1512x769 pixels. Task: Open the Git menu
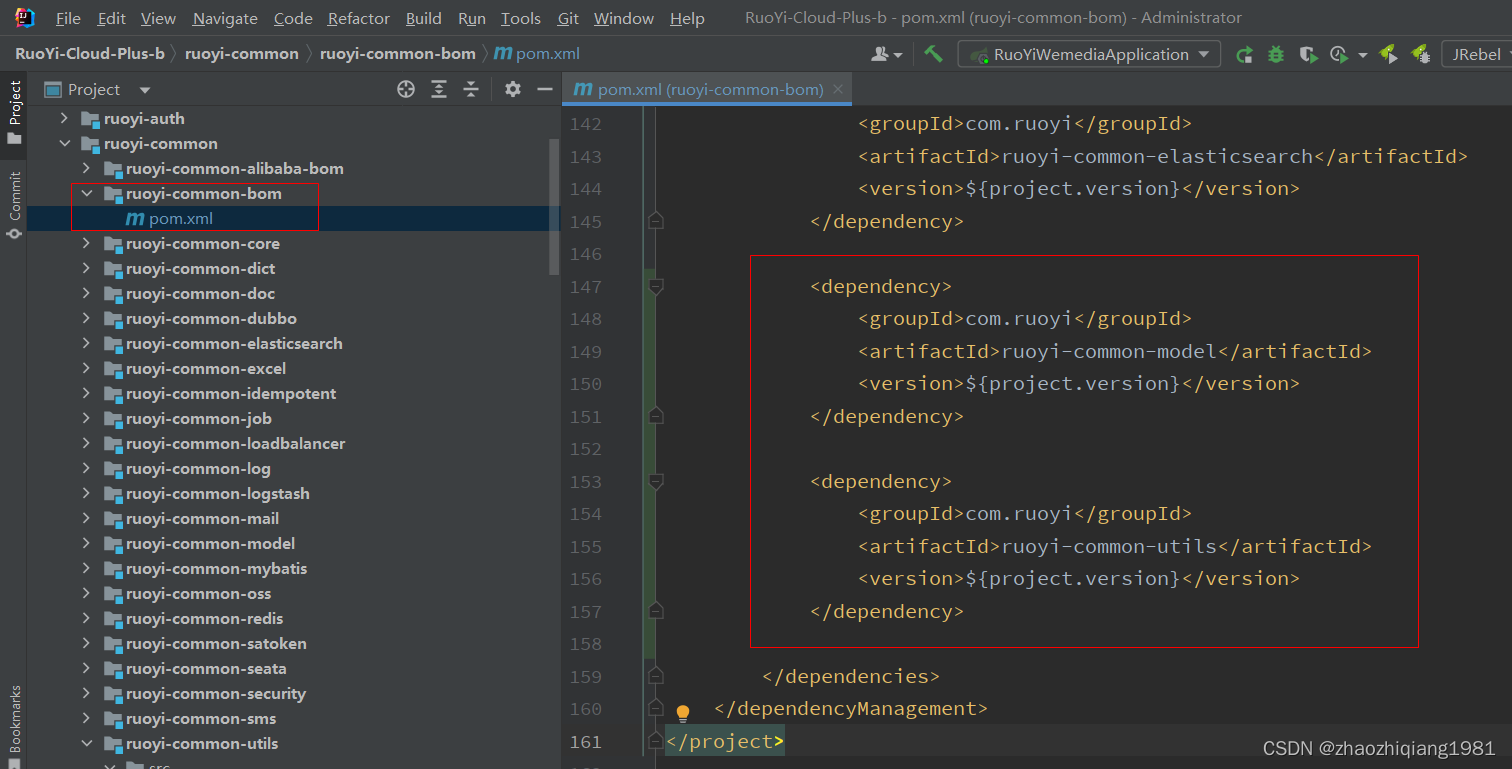567,18
